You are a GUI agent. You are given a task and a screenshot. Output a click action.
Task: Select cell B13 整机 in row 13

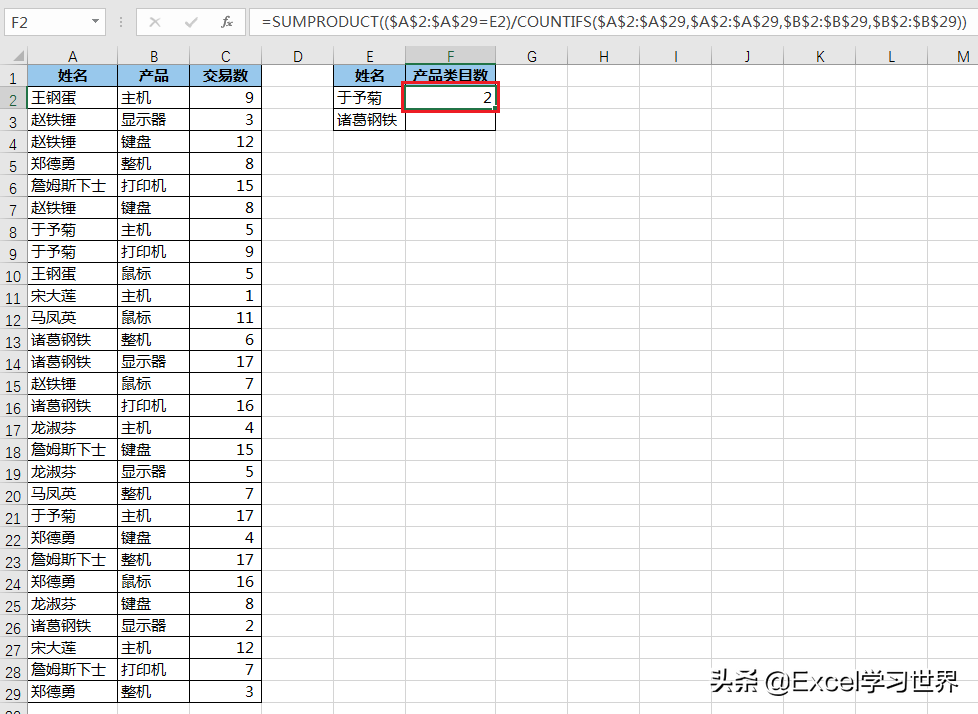pos(153,339)
